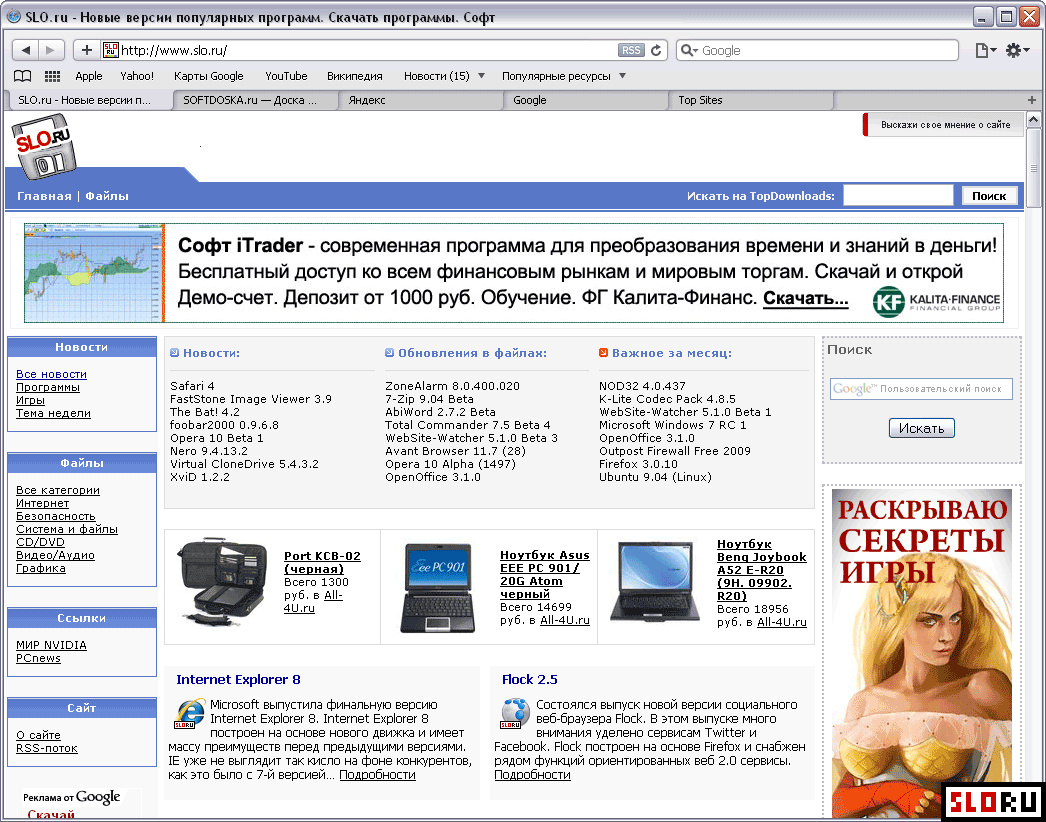Click the address bar URL field
Image resolution: width=1046 pixels, height=822 pixels.
tap(368, 50)
